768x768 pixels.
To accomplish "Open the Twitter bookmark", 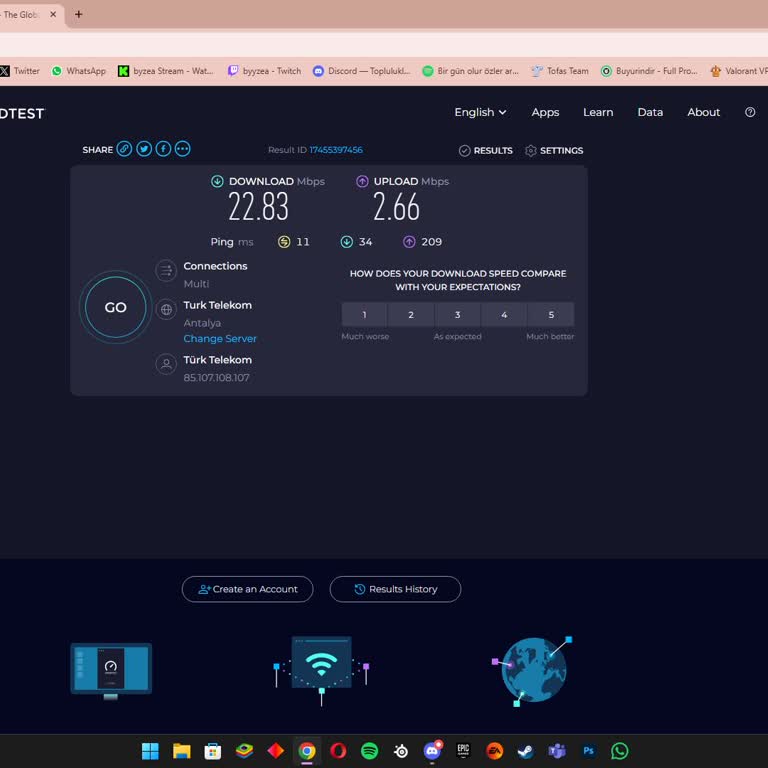I will 20,71.
